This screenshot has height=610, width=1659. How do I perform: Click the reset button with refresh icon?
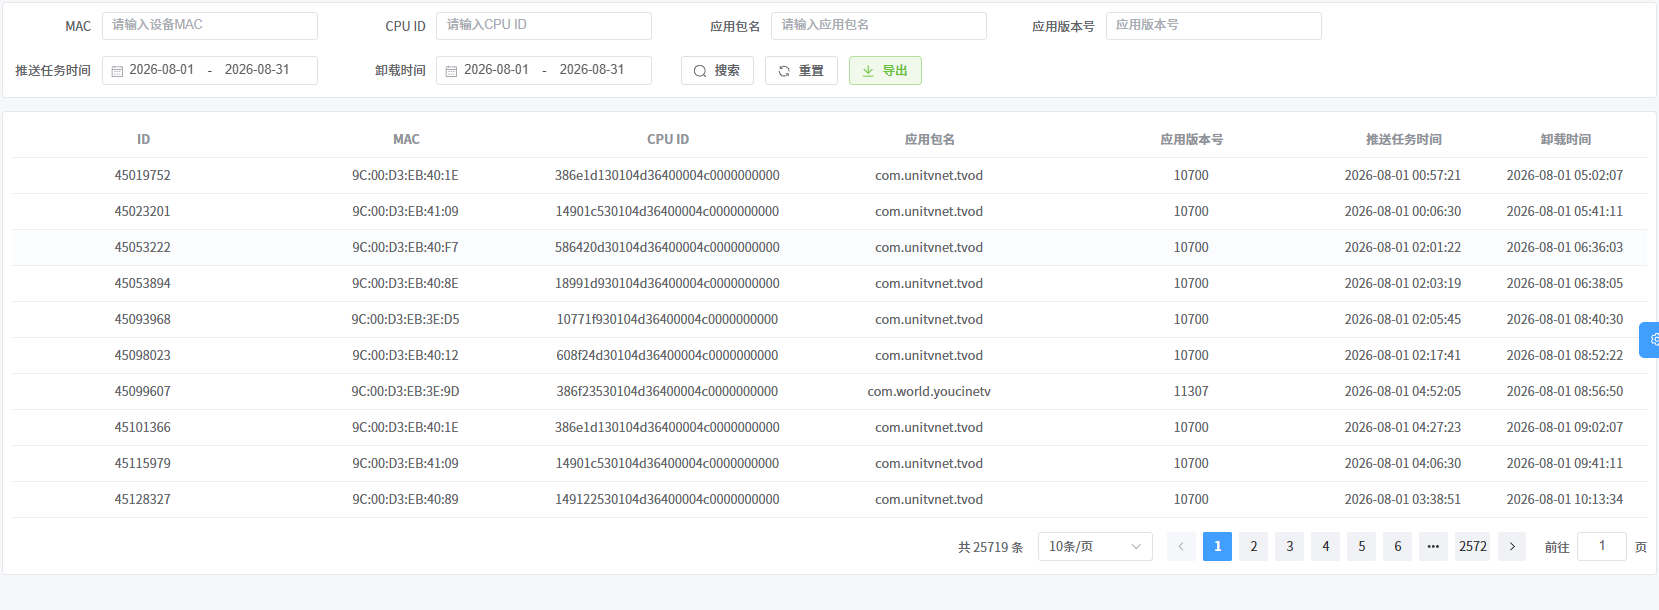tap(801, 71)
